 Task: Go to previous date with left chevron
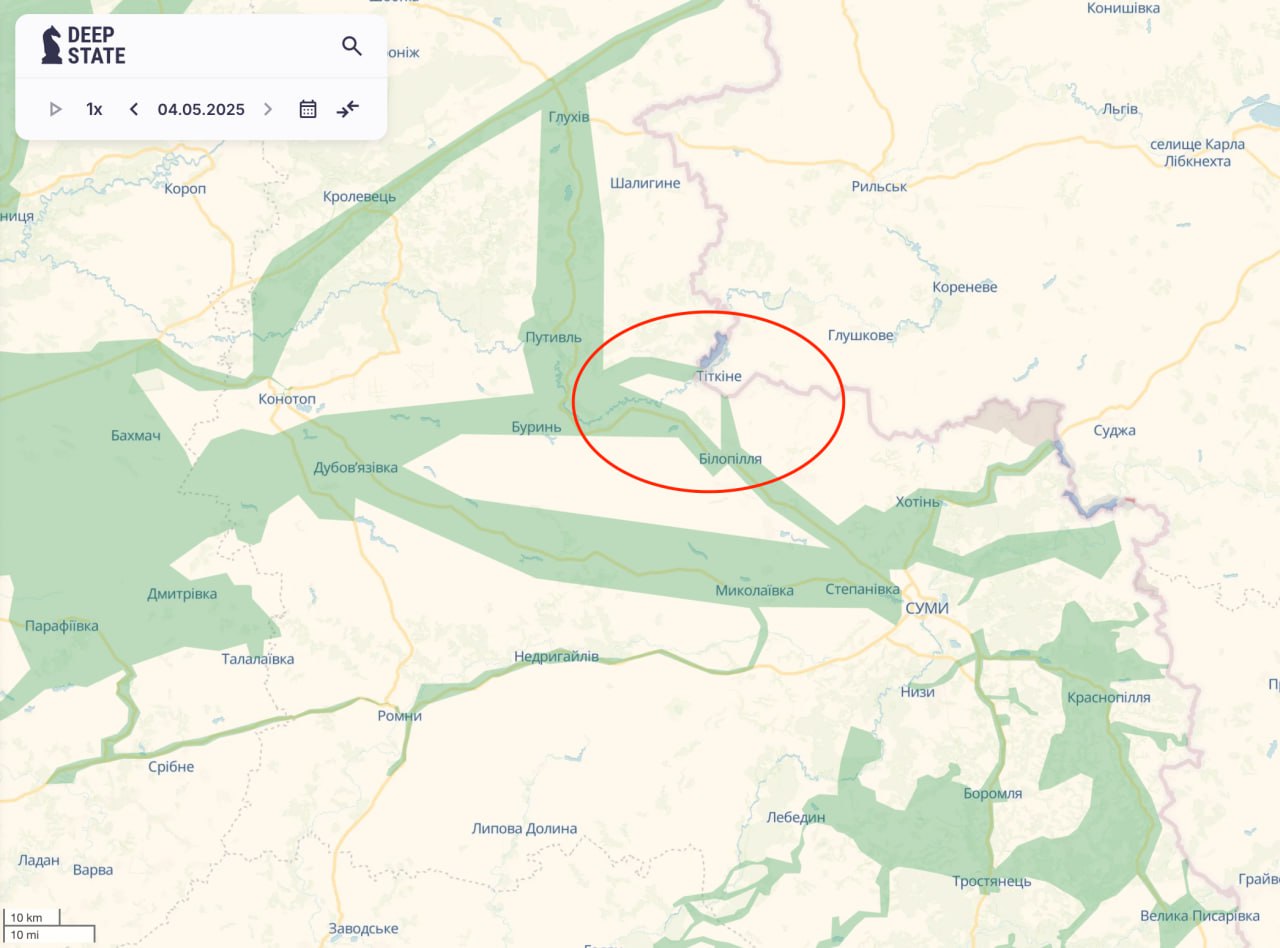(x=134, y=109)
